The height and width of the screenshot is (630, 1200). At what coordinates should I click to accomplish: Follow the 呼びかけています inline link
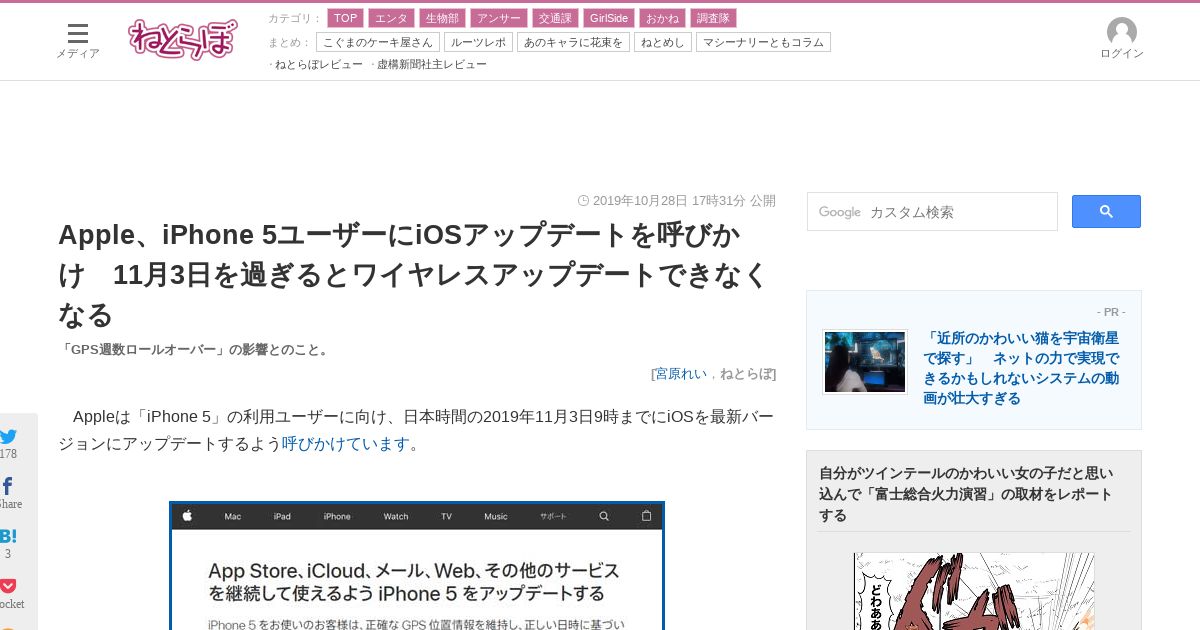(346, 444)
